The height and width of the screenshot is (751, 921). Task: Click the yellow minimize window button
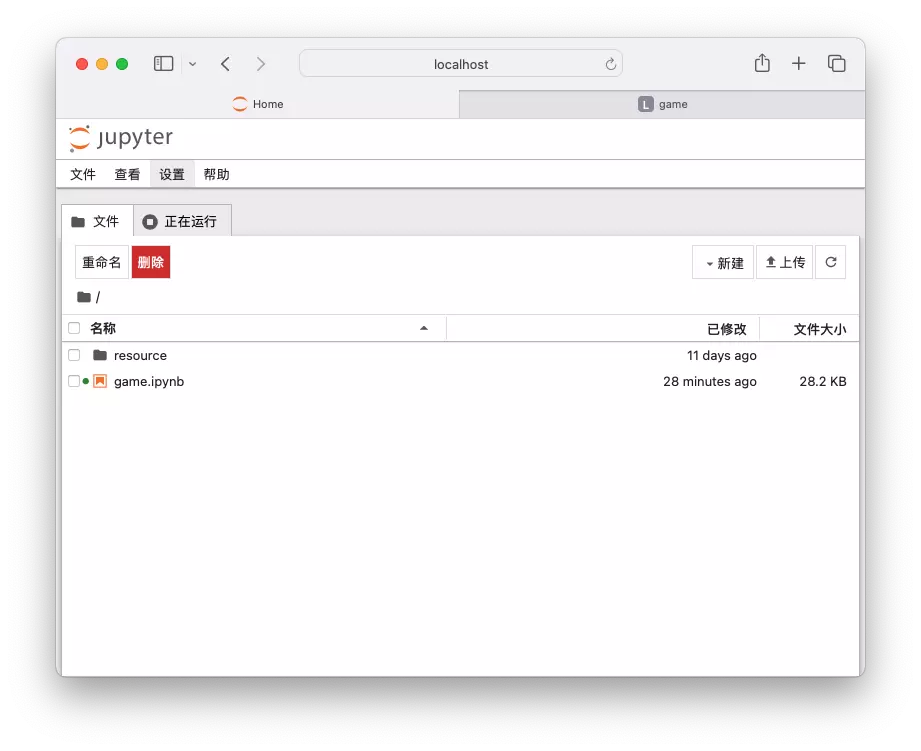(102, 64)
